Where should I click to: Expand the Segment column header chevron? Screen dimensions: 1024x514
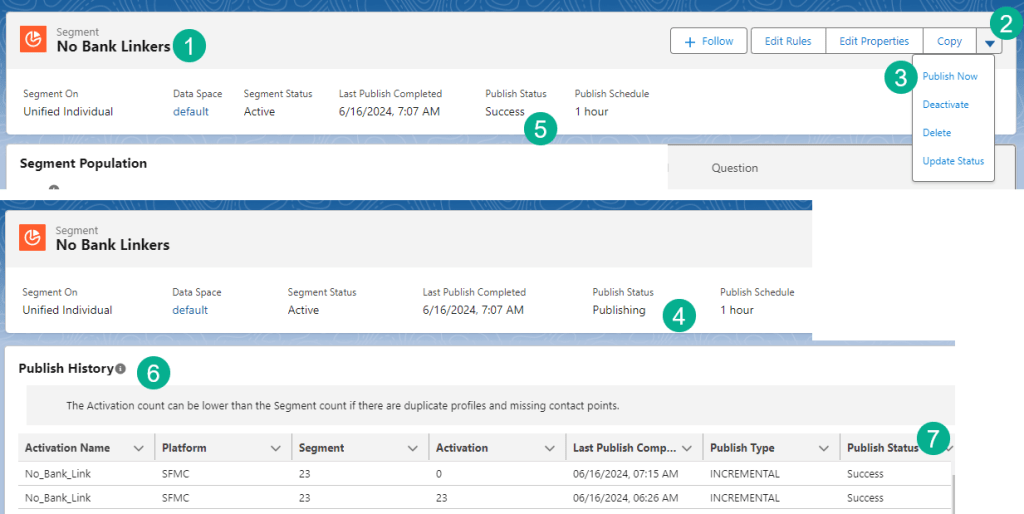click(412, 448)
